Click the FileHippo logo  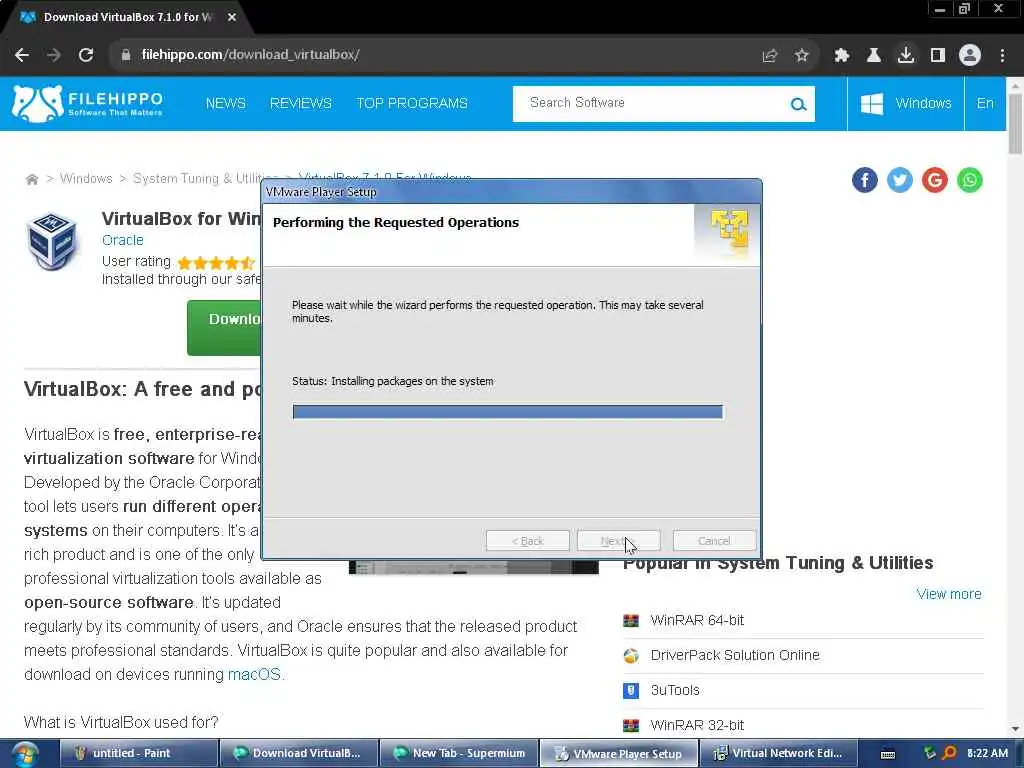click(x=88, y=104)
